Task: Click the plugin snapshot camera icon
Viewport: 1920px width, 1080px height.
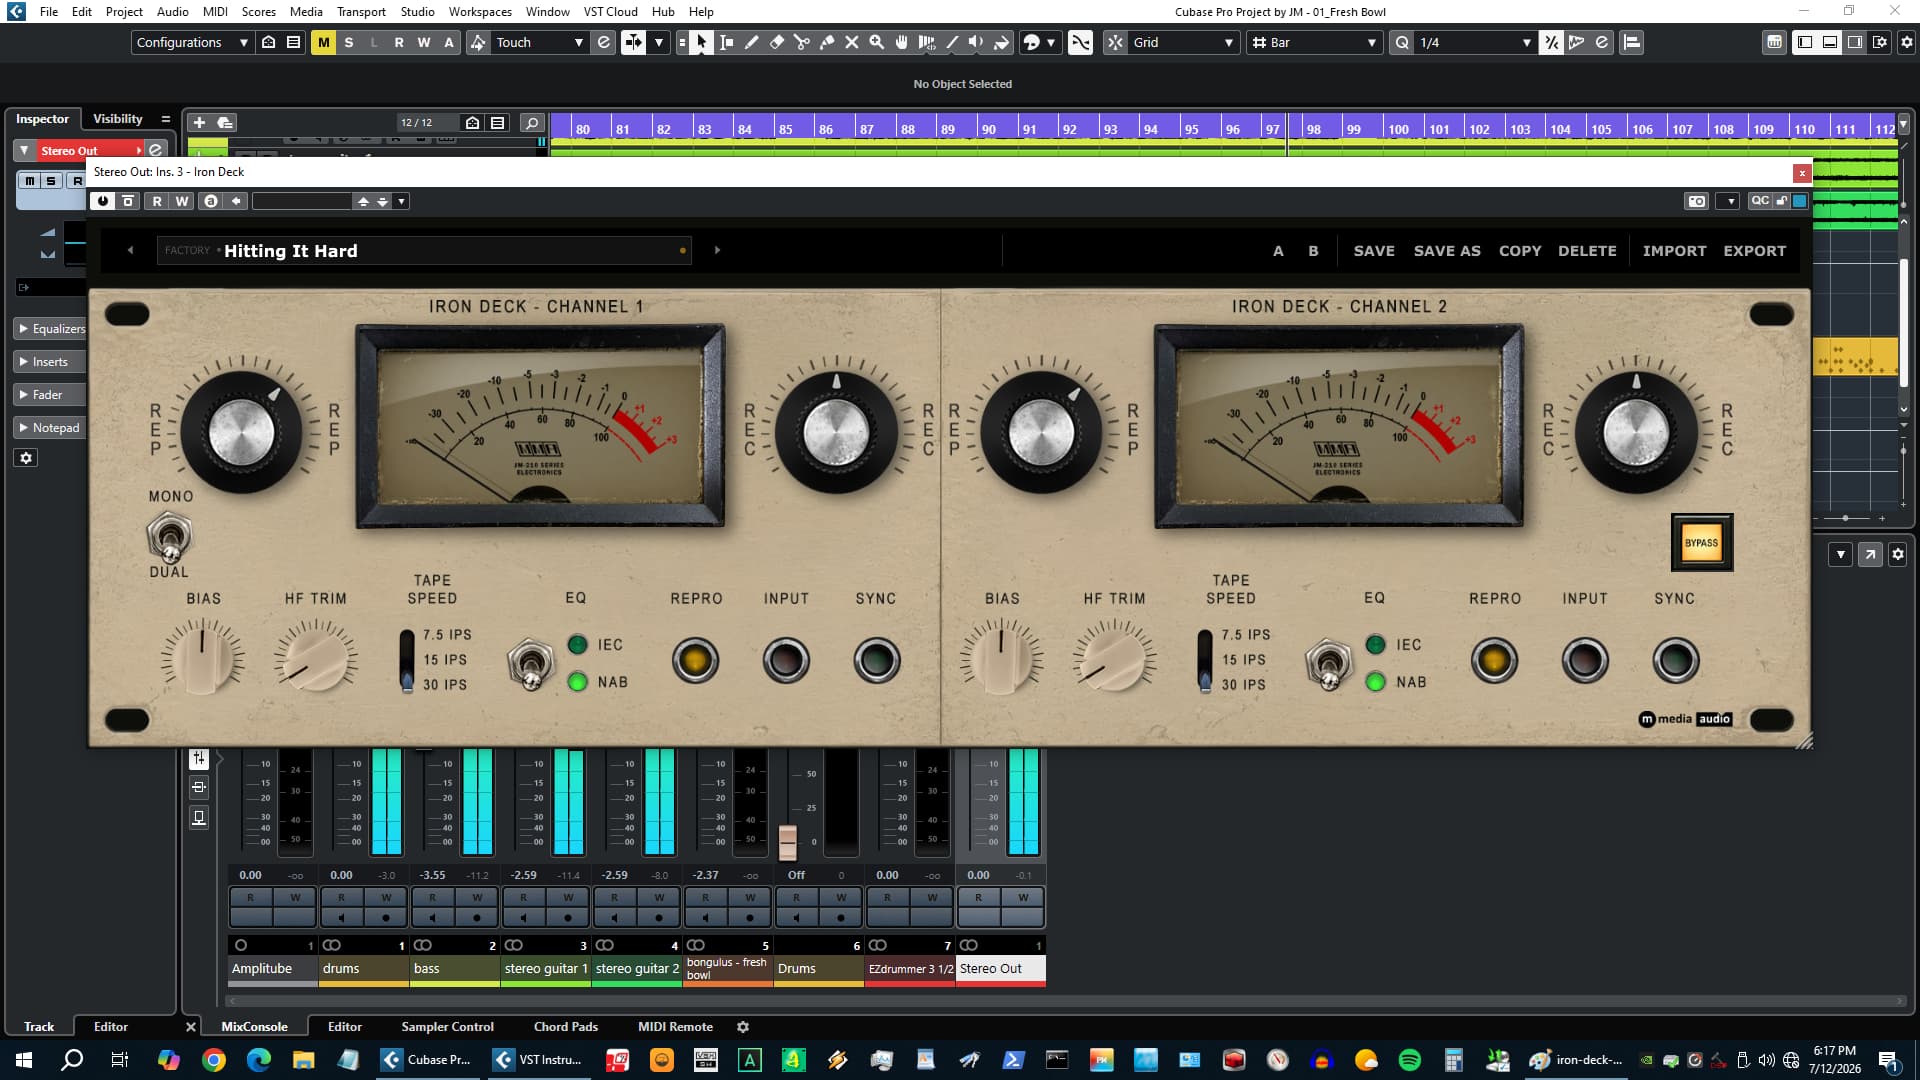Action: pyautogui.click(x=1697, y=201)
